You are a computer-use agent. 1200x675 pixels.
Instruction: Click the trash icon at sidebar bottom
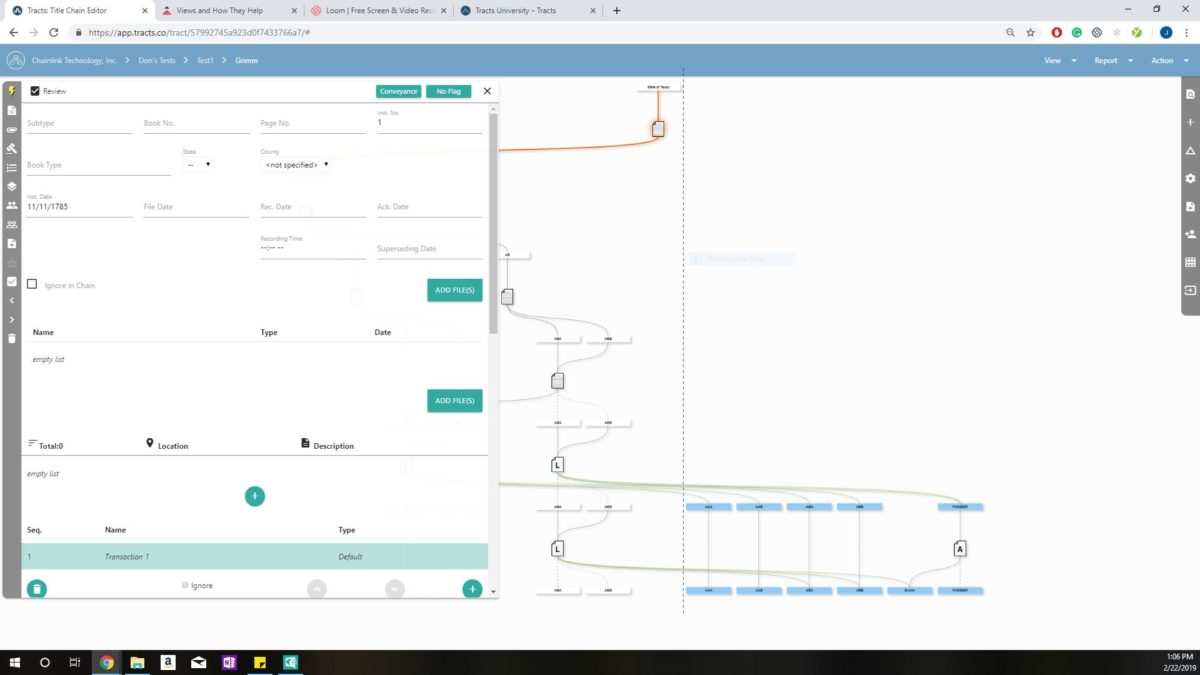point(11,338)
